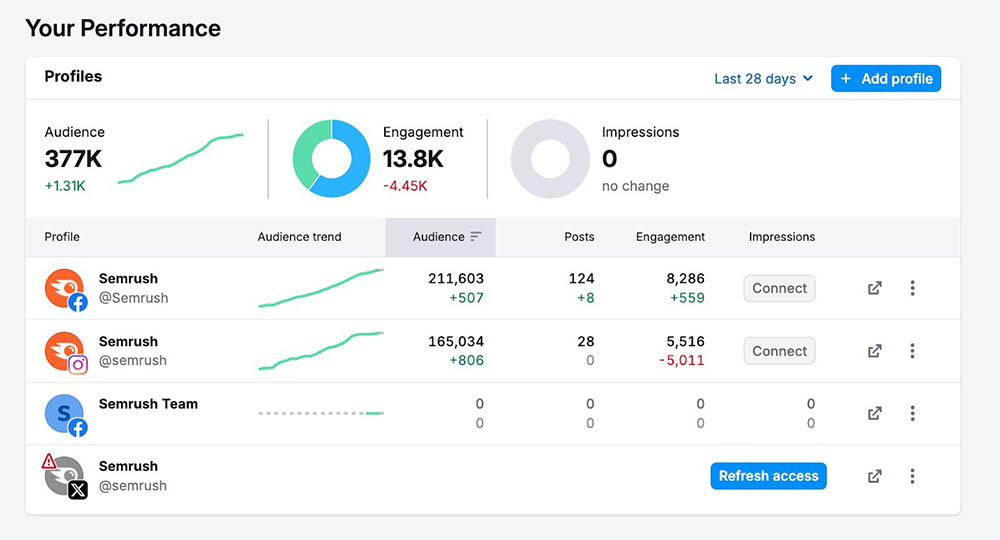Open three-dot menu for Semrush Team row
This screenshot has width=1000, height=540.
coord(912,413)
